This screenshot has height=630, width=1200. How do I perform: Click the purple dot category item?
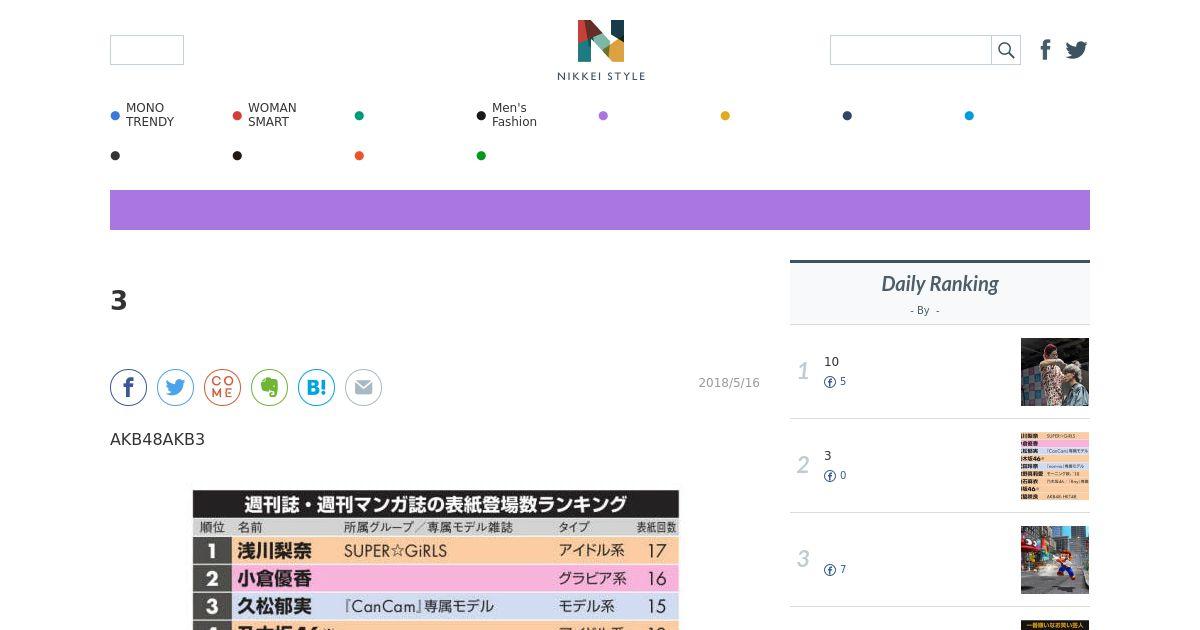(x=603, y=116)
